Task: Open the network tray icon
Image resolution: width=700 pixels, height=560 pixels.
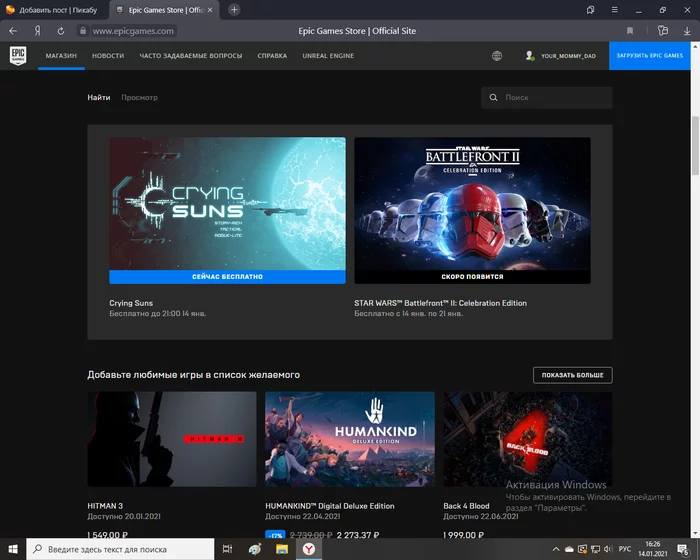Action: coord(595,549)
